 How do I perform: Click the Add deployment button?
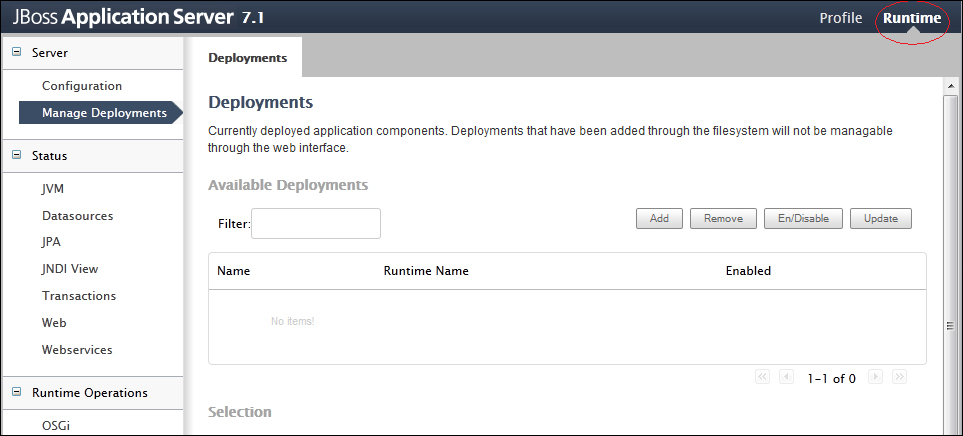659,219
